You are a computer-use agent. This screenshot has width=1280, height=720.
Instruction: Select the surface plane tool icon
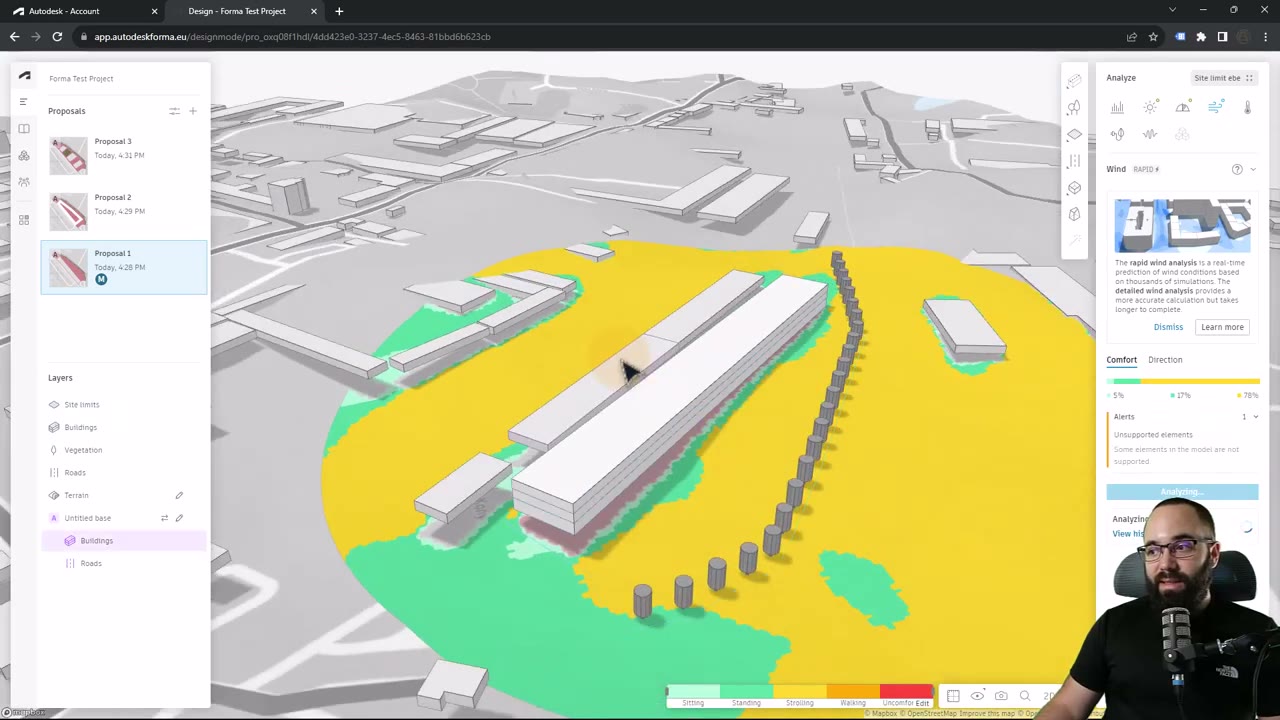[1074, 134]
